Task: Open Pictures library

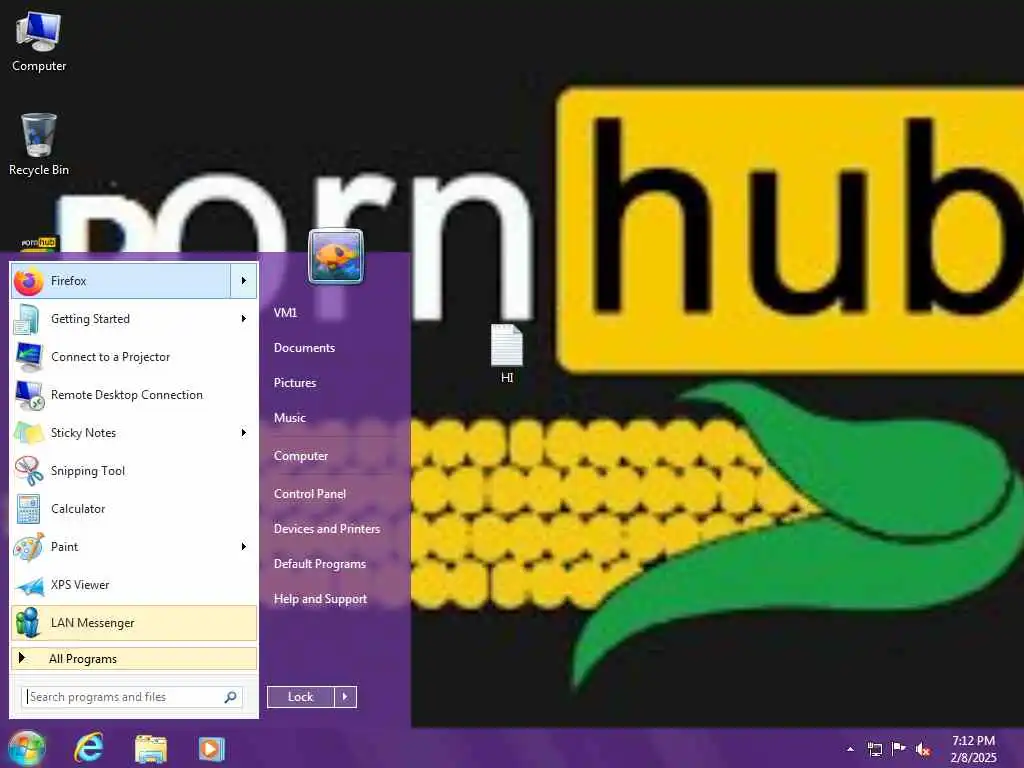Action: pos(295,383)
